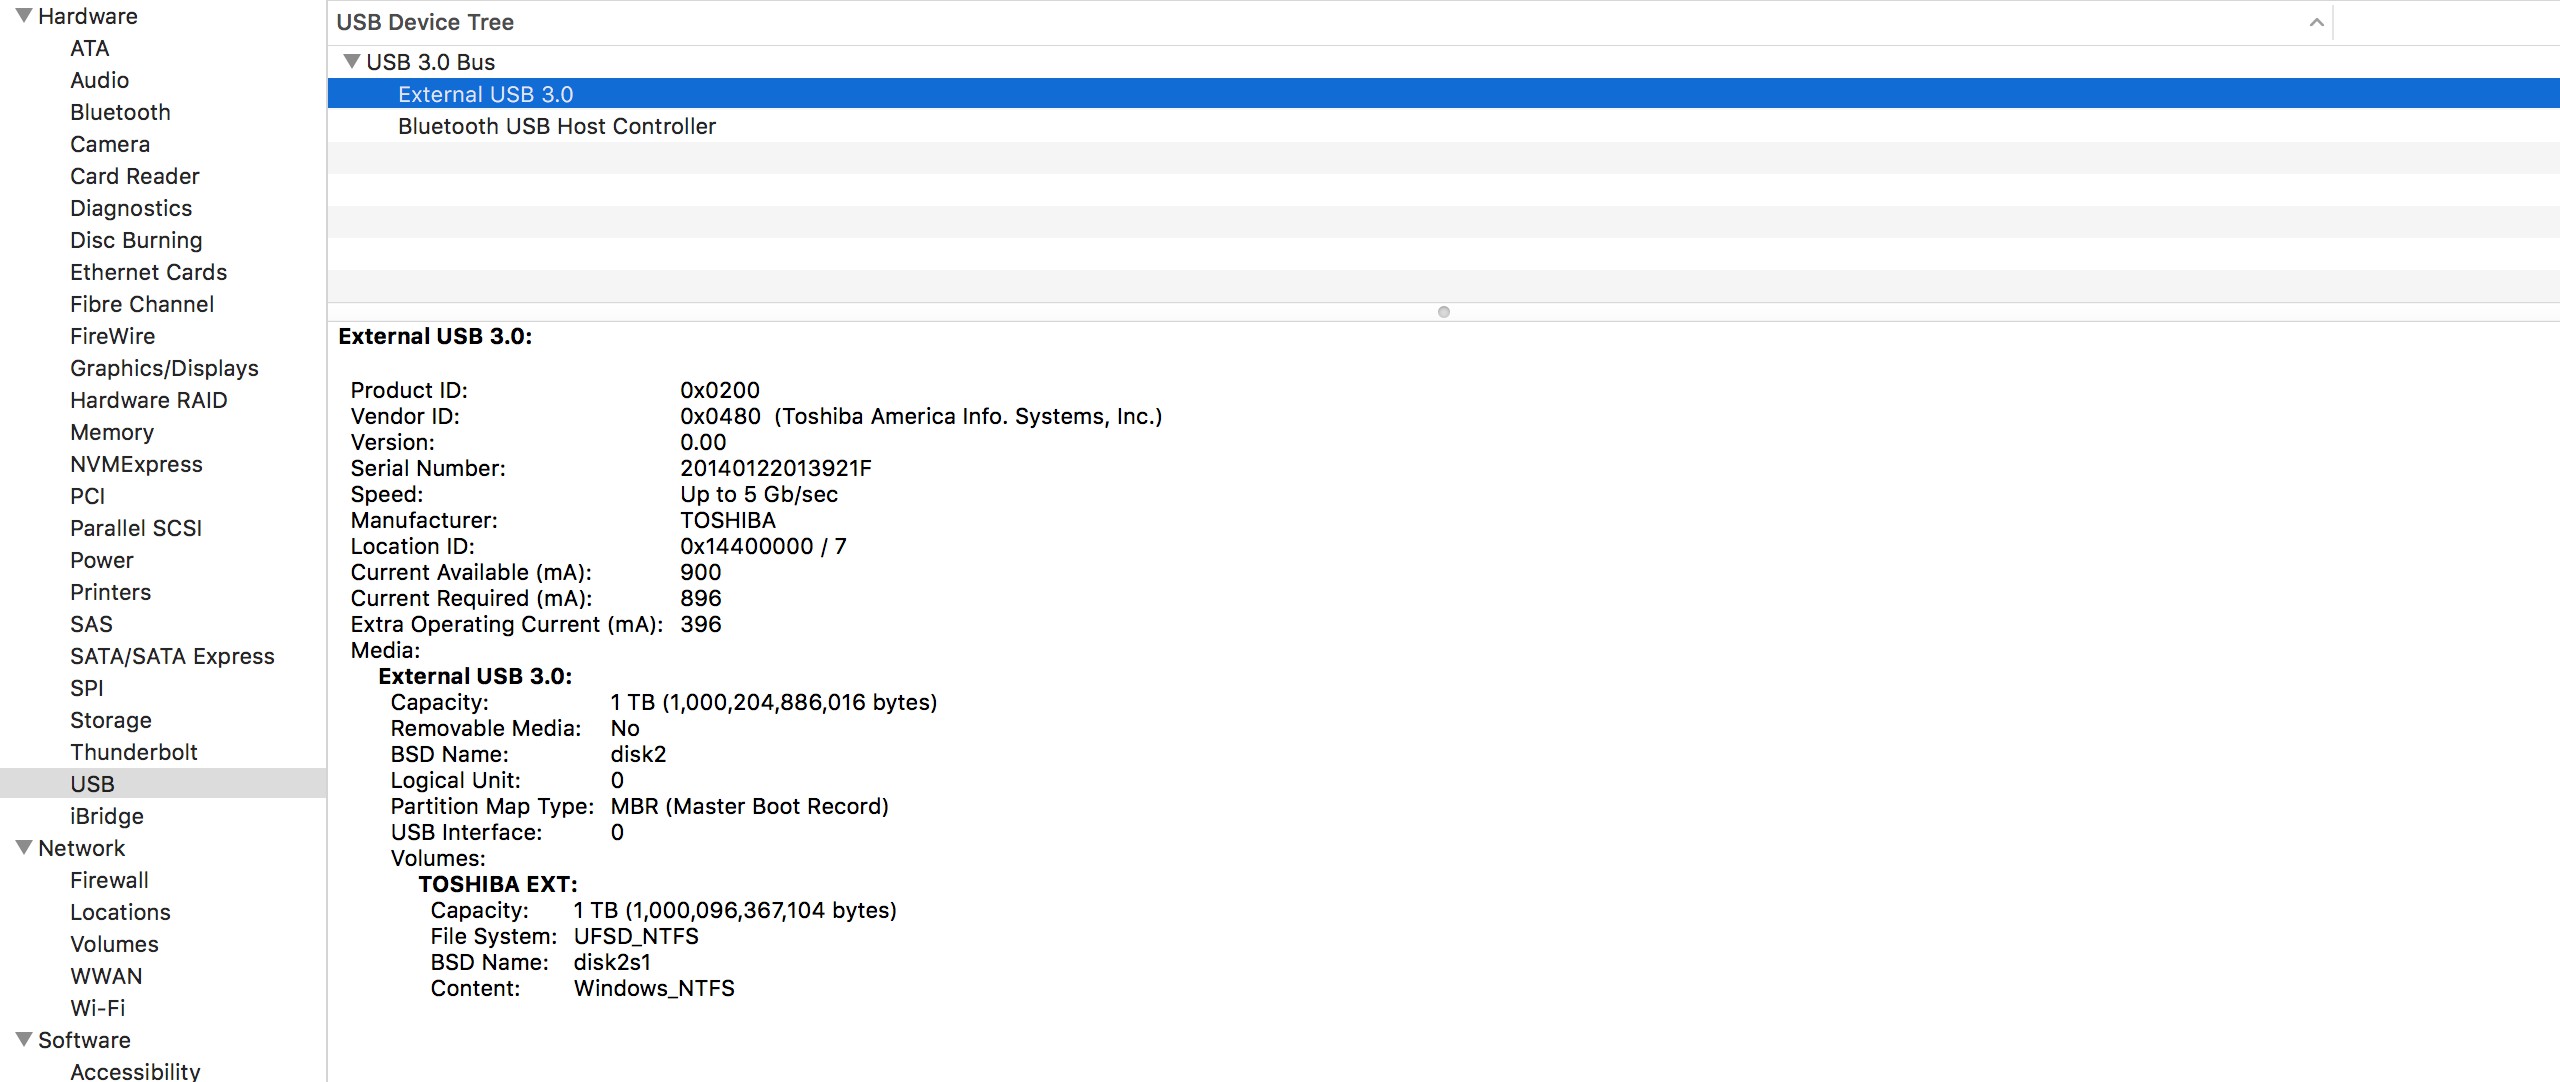2560x1082 pixels.
Task: Click the Content value Windows_NTFS
Action: click(x=654, y=988)
